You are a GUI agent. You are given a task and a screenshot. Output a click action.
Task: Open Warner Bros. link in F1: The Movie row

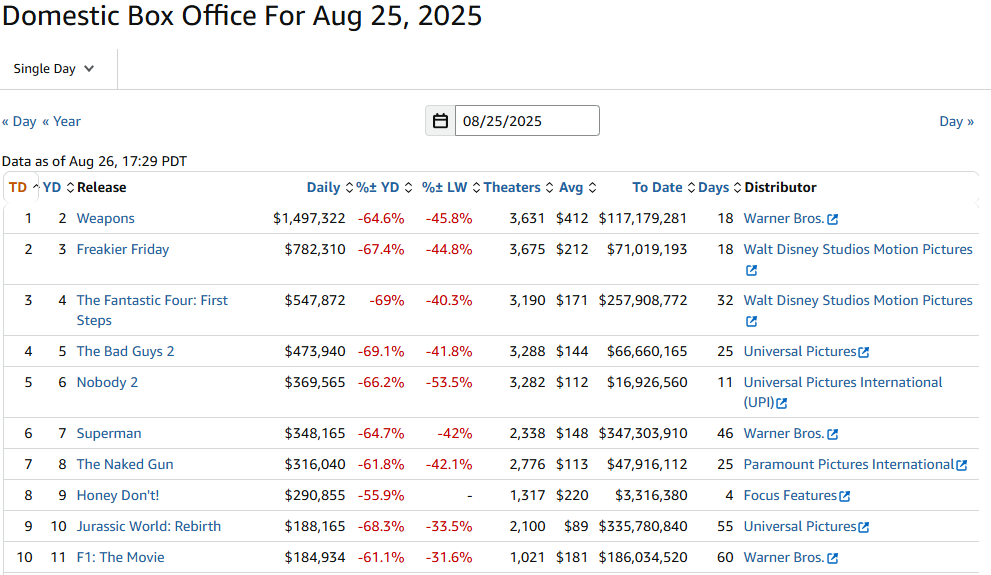click(x=784, y=557)
